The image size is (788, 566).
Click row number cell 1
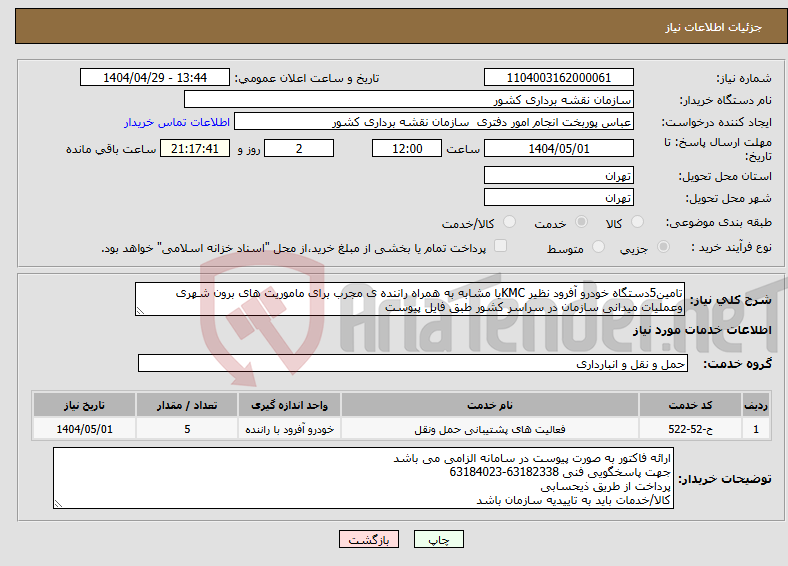coord(756,429)
